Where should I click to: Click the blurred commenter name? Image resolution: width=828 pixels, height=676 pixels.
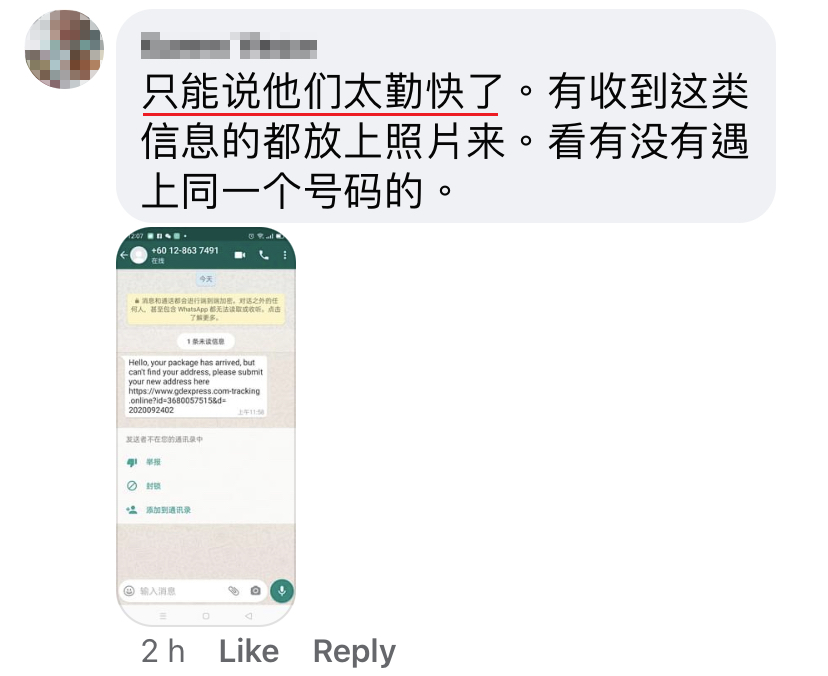click(x=229, y=46)
